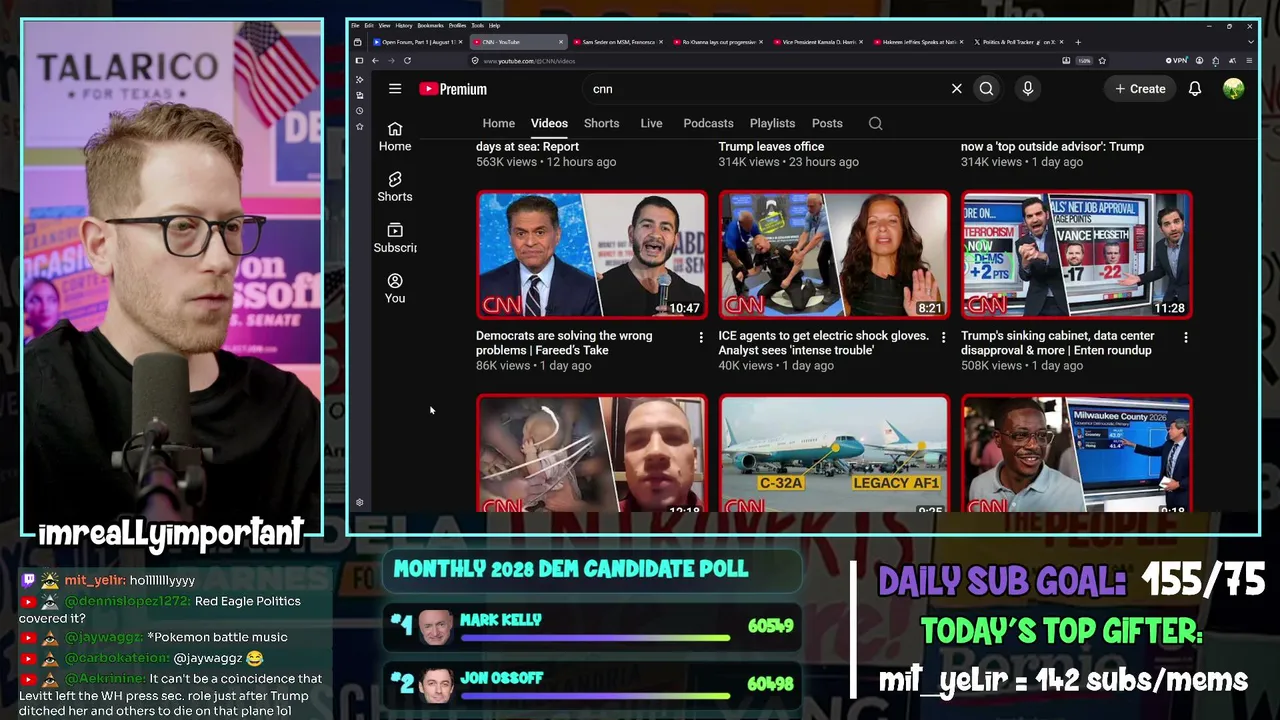Open the C-32A Legacy AF1 thumbnail
1280x720 pixels.
click(834, 453)
